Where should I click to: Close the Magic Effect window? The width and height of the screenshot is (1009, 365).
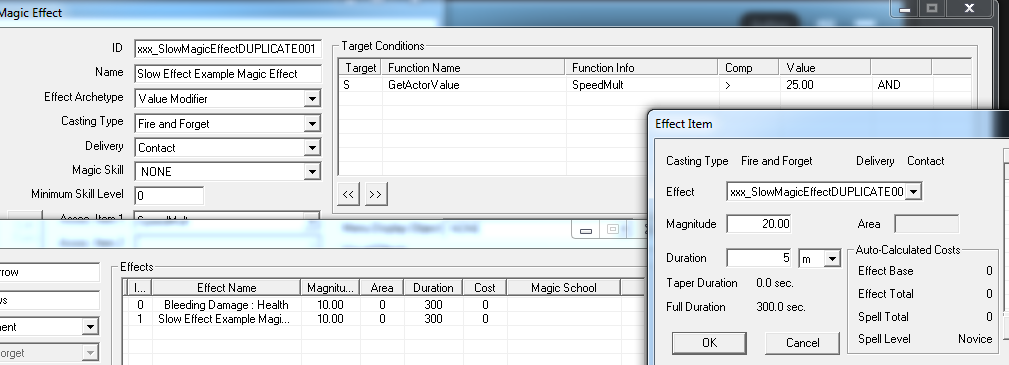pyautogui.click(x=969, y=8)
